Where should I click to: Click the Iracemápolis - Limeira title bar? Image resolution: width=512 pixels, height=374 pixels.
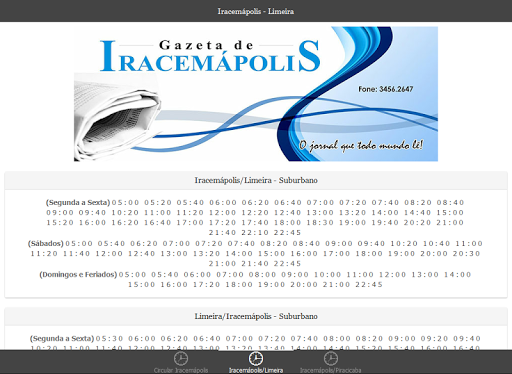click(256, 11)
